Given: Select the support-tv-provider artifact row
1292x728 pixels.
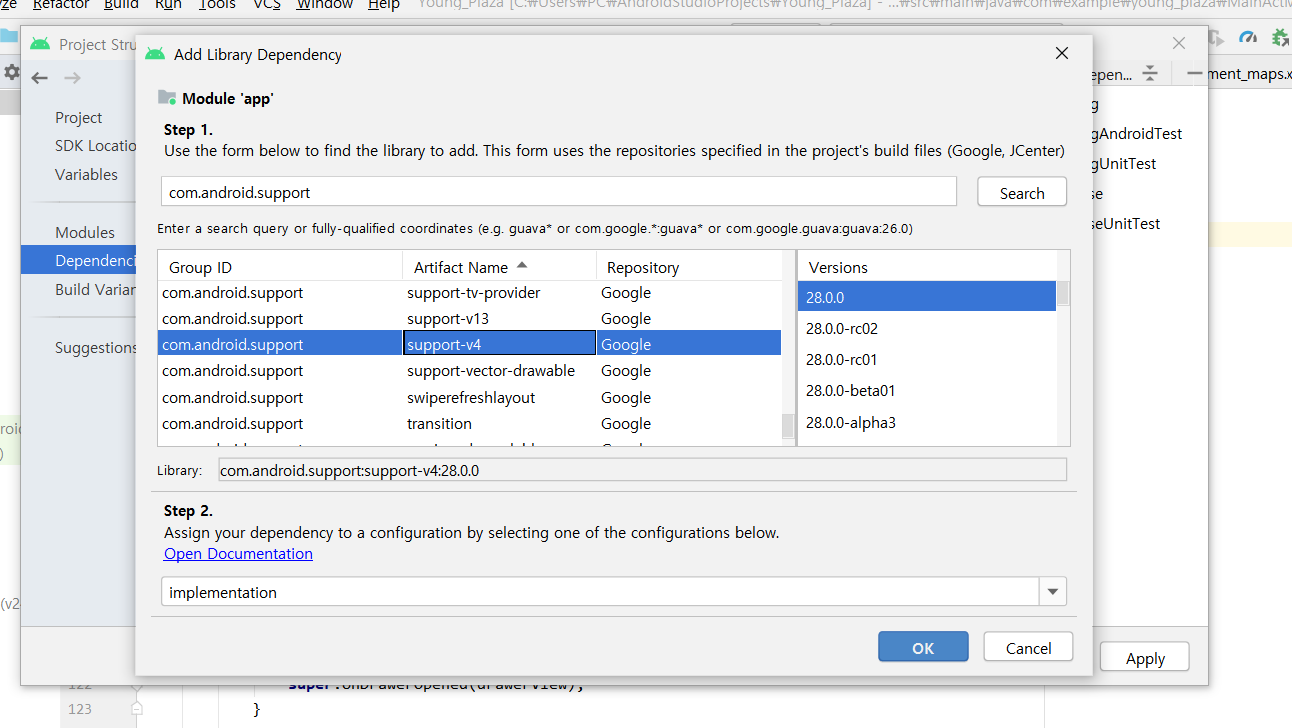Looking at the screenshot, I should click(469, 293).
